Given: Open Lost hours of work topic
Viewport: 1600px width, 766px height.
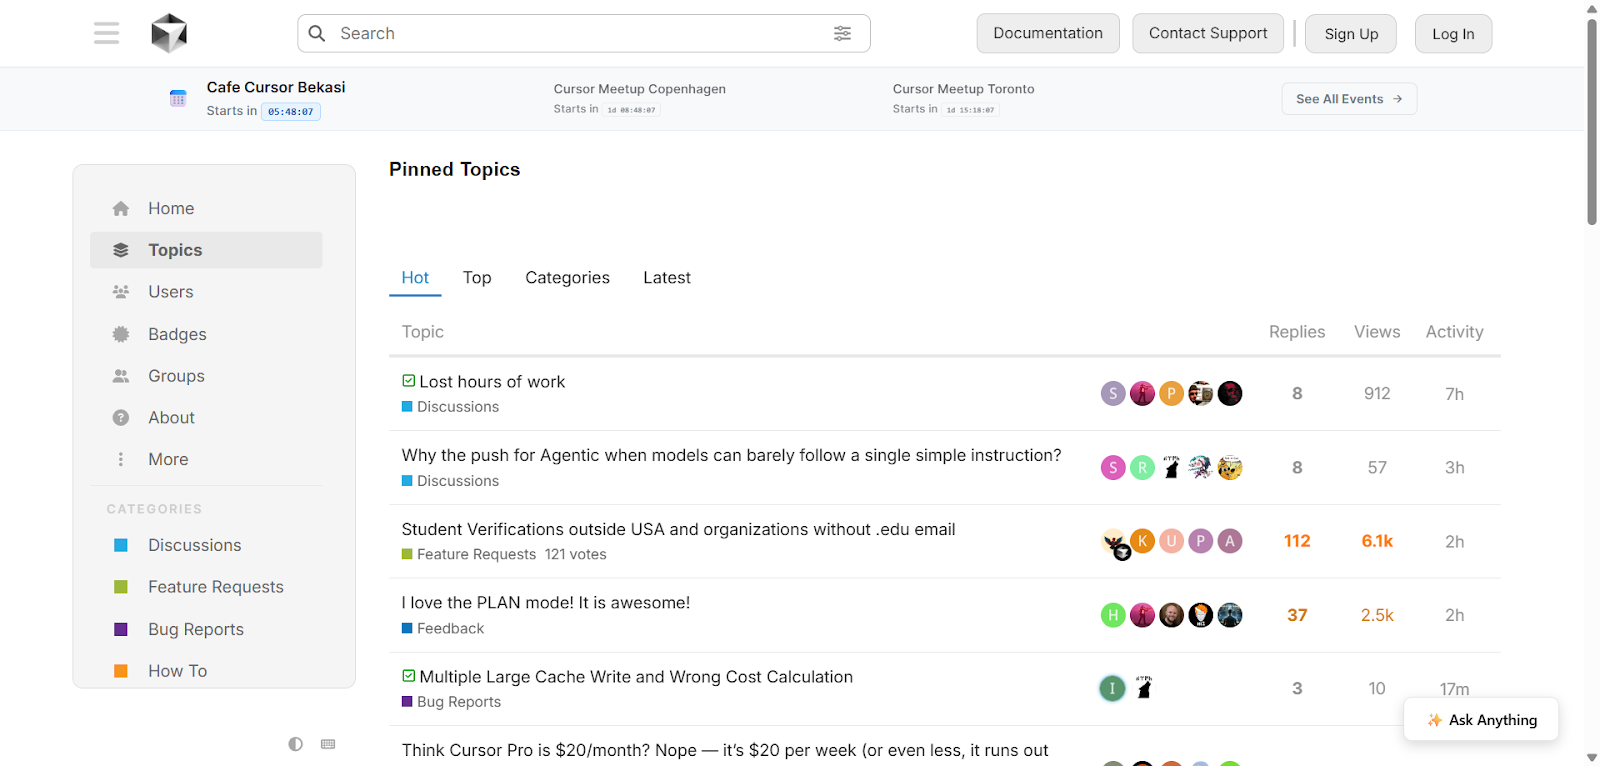Looking at the screenshot, I should 492,381.
